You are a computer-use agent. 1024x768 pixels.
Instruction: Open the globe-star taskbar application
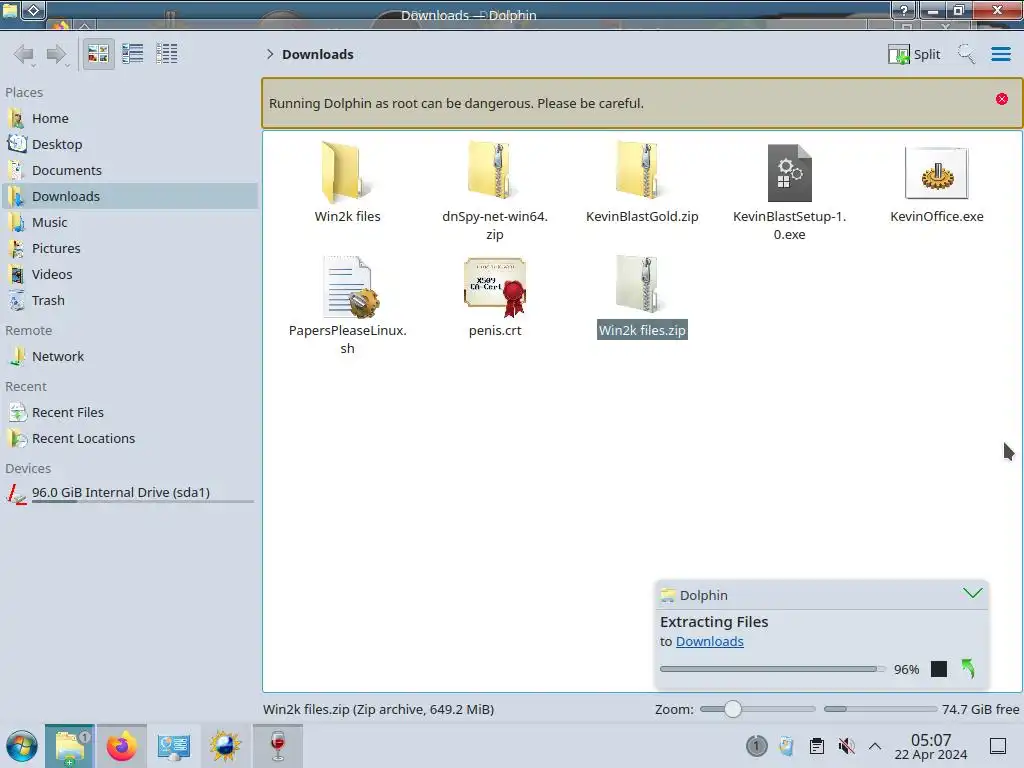tap(225, 746)
